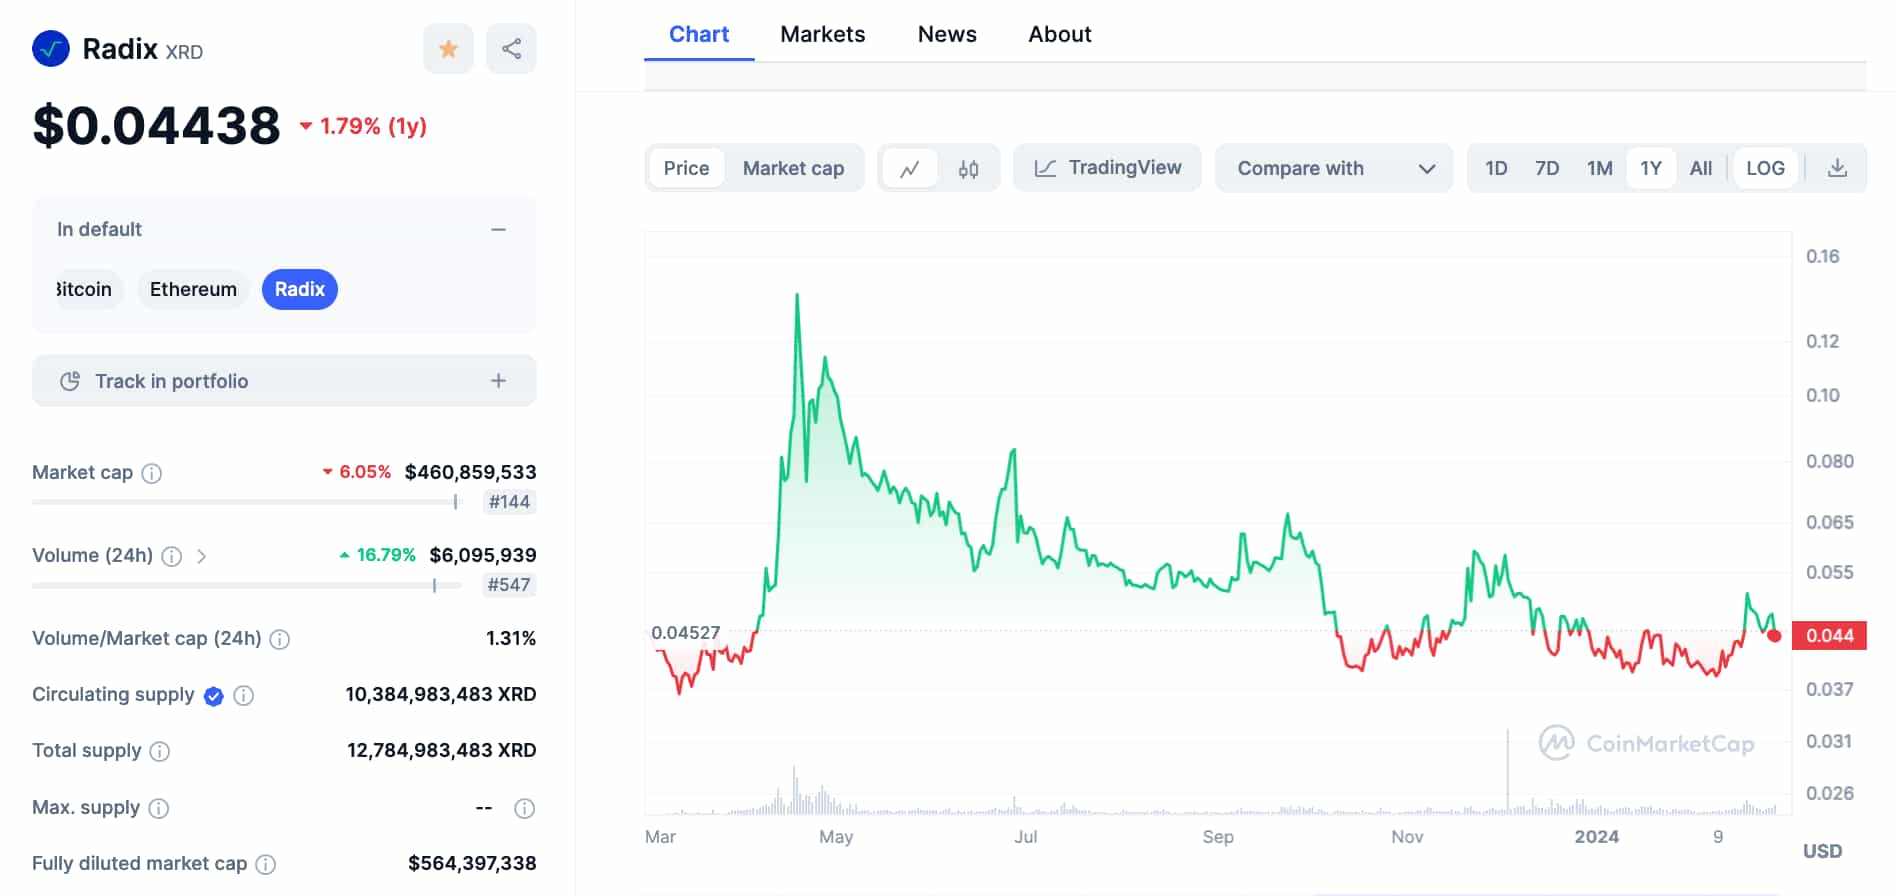The height and width of the screenshot is (896, 1896).
Task: Open the Chart tab
Action: [x=699, y=34]
